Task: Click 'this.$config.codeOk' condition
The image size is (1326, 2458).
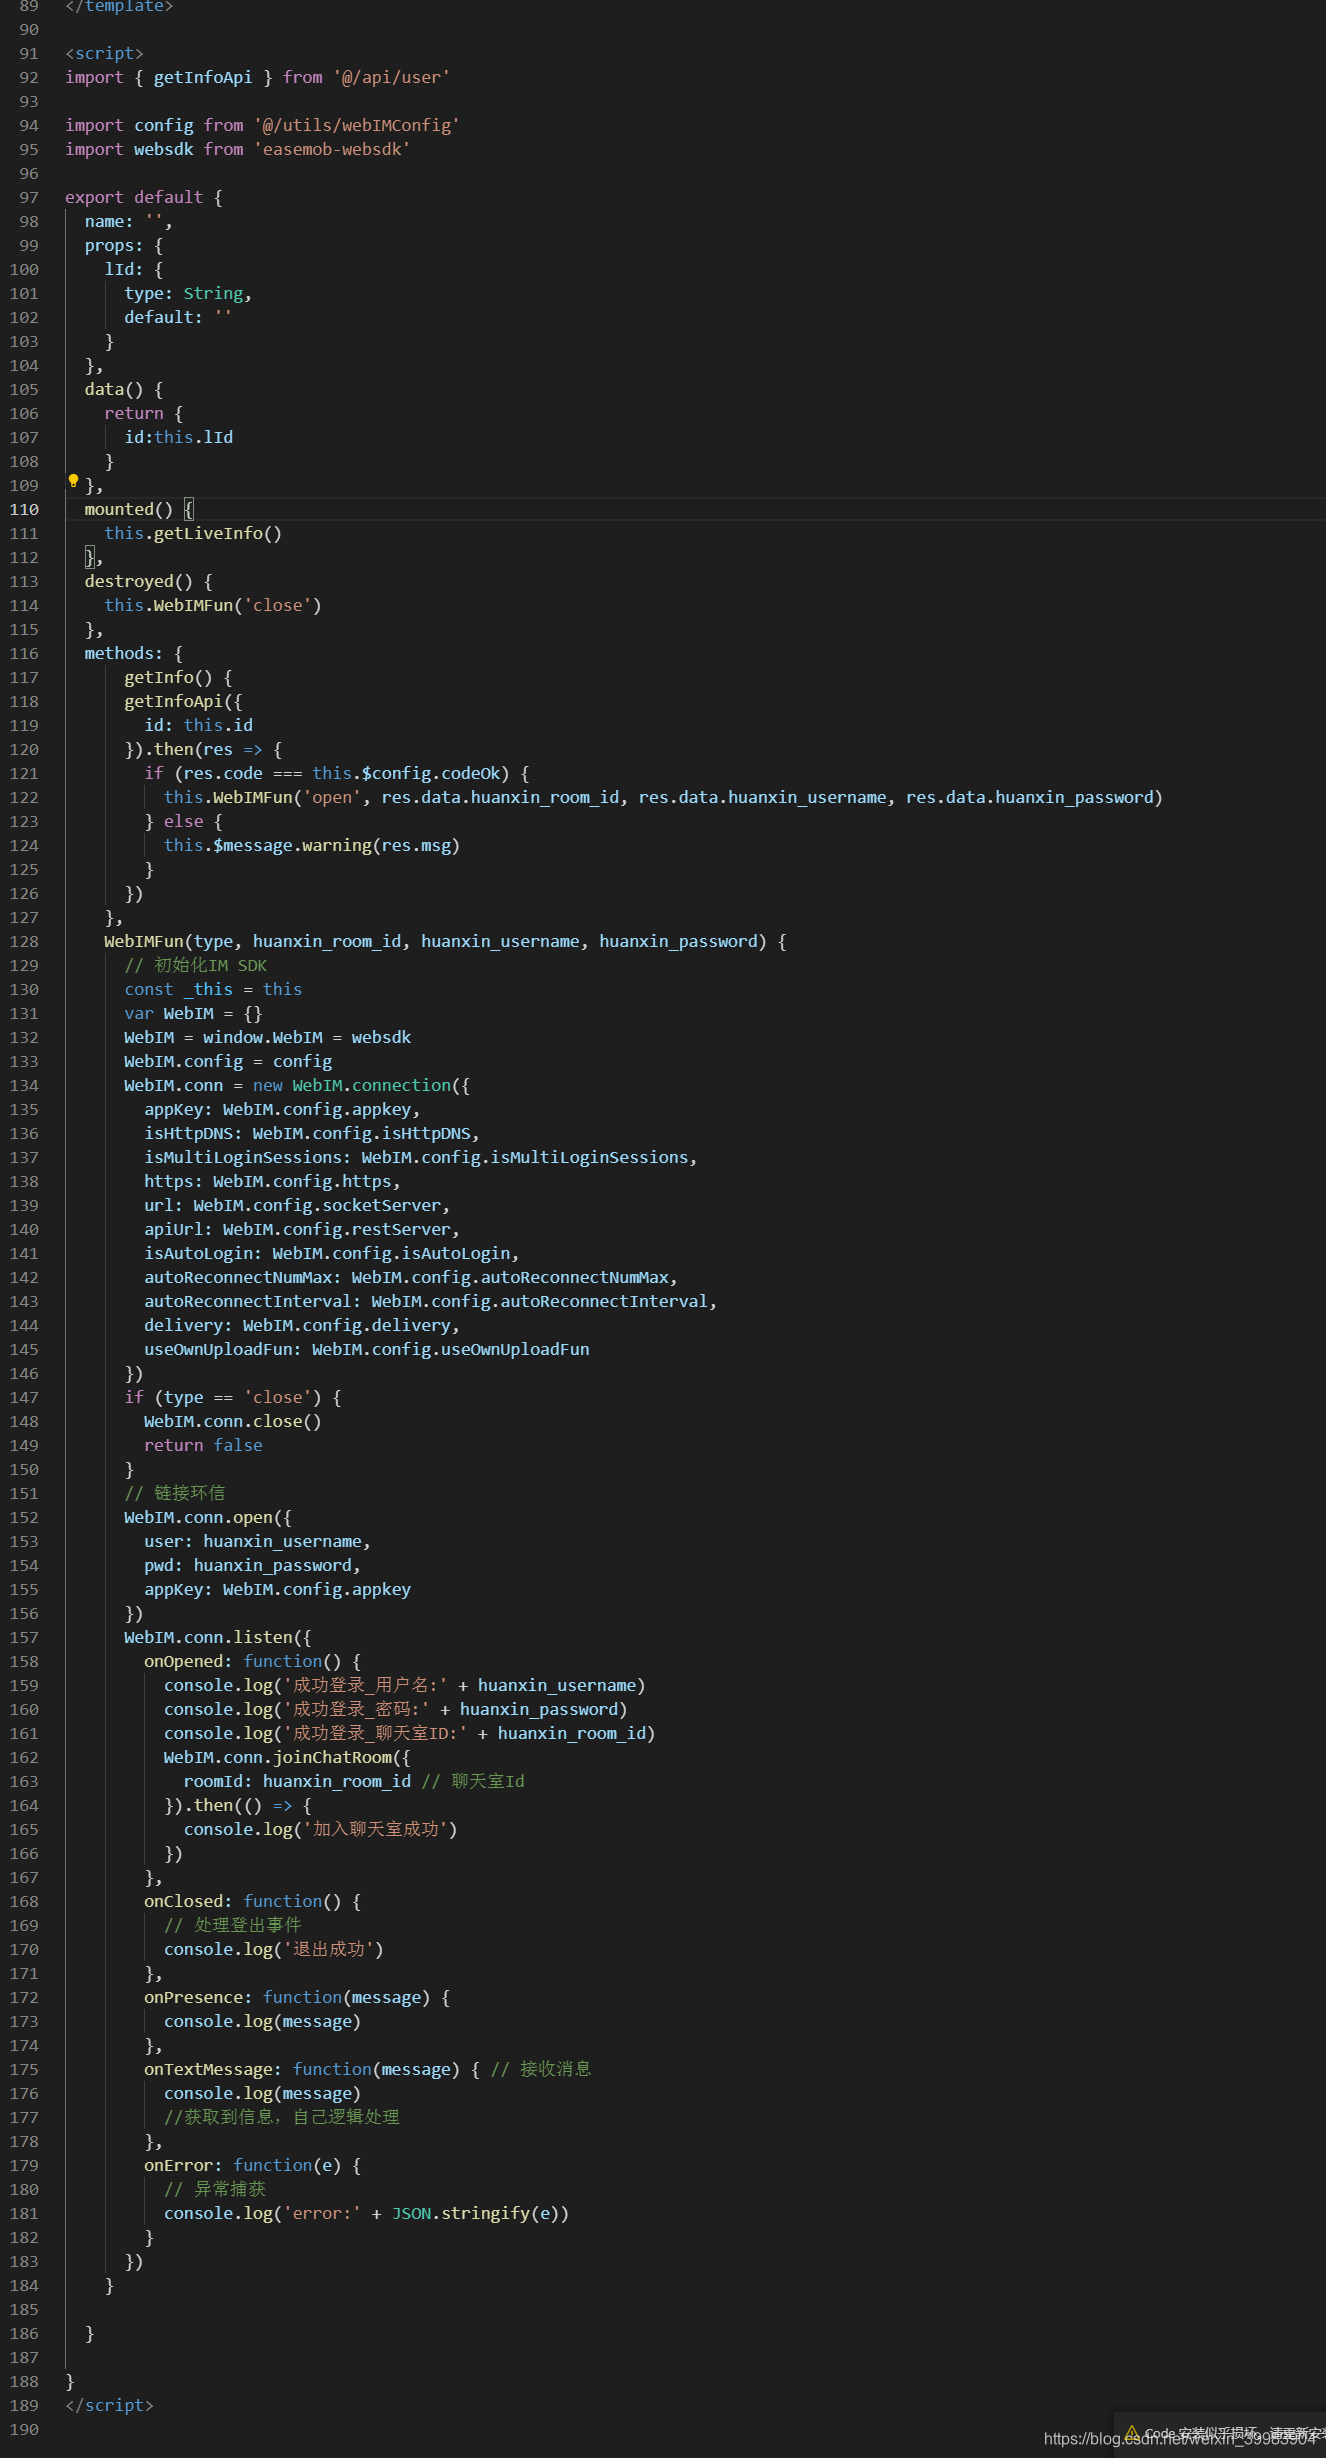Action: coord(406,773)
